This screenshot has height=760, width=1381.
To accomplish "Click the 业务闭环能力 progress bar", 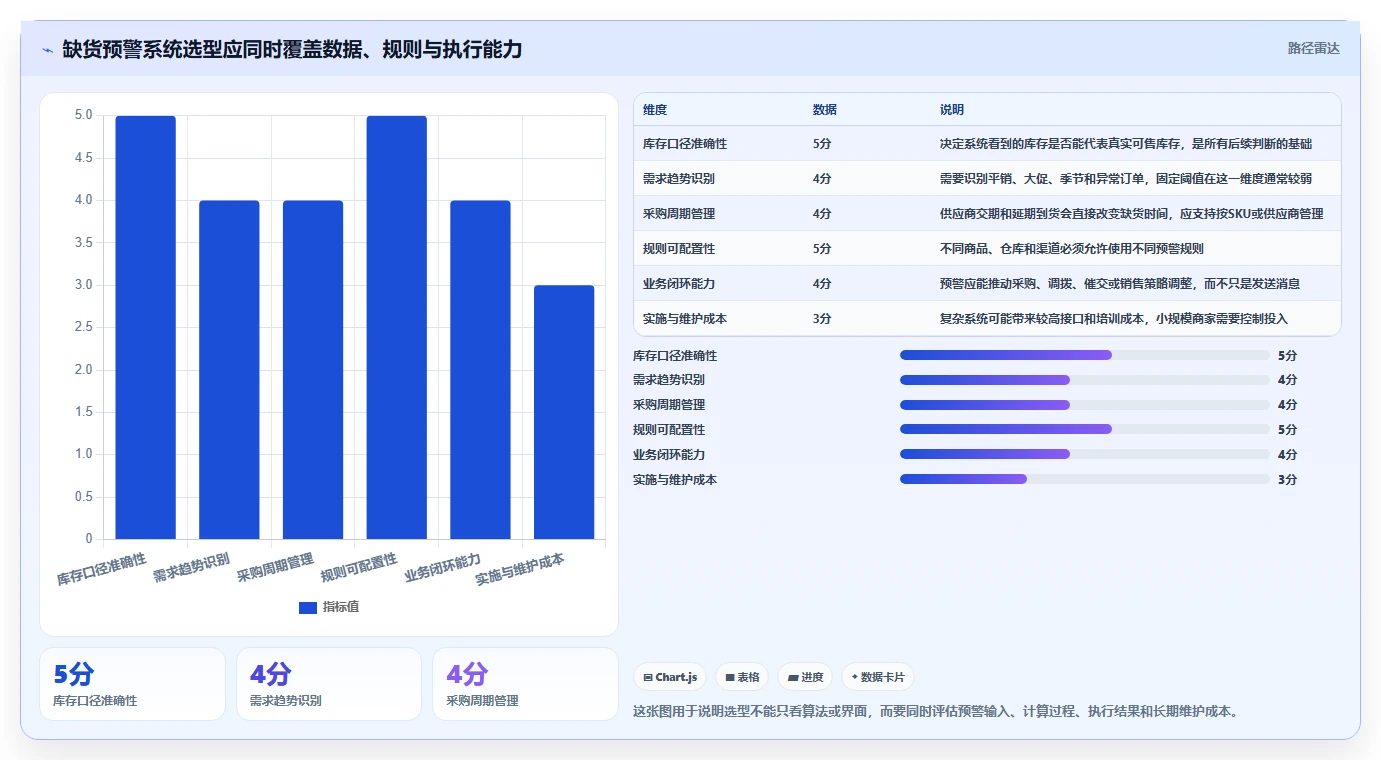I will [1085, 454].
